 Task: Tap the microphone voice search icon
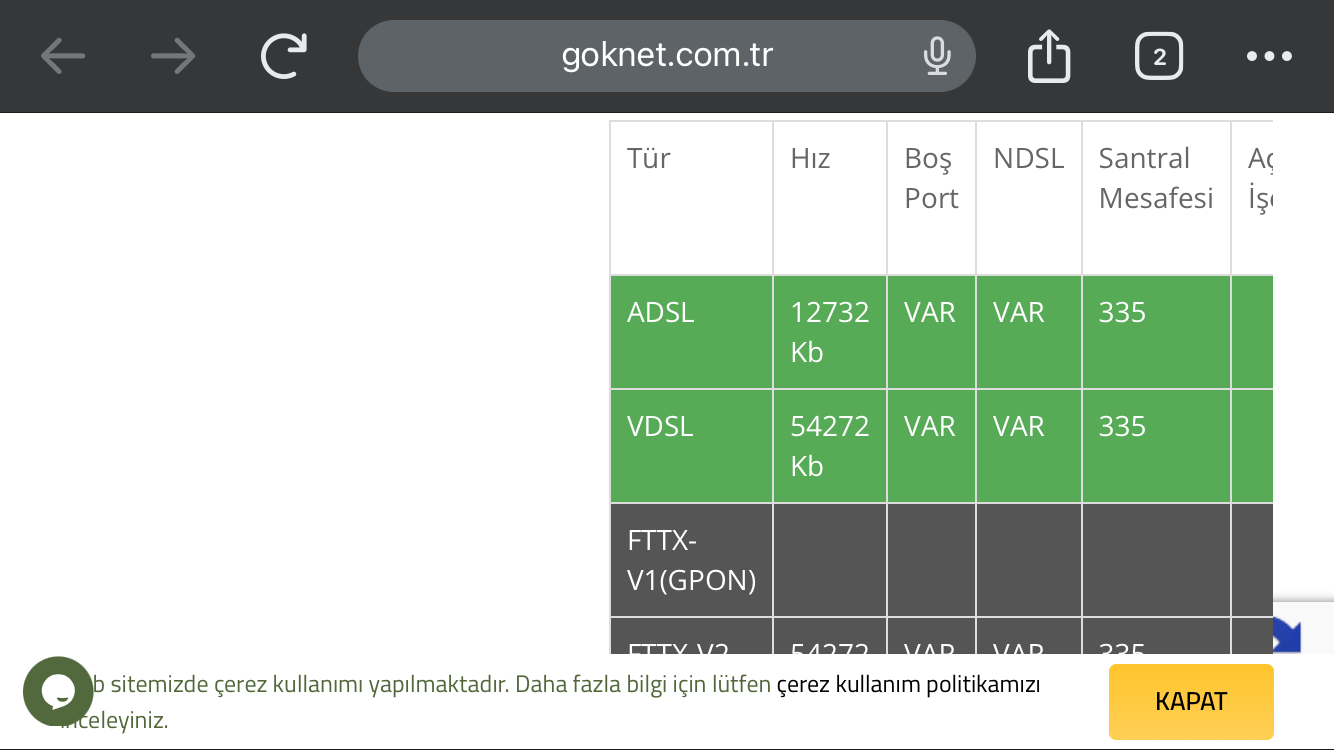coord(937,56)
